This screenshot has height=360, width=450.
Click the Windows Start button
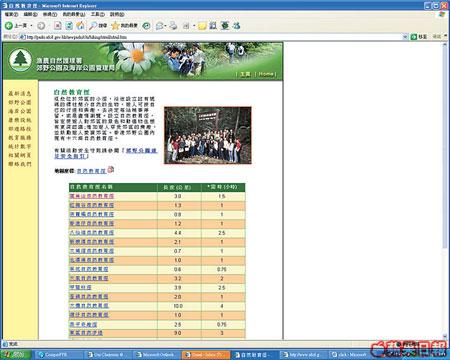16,355
